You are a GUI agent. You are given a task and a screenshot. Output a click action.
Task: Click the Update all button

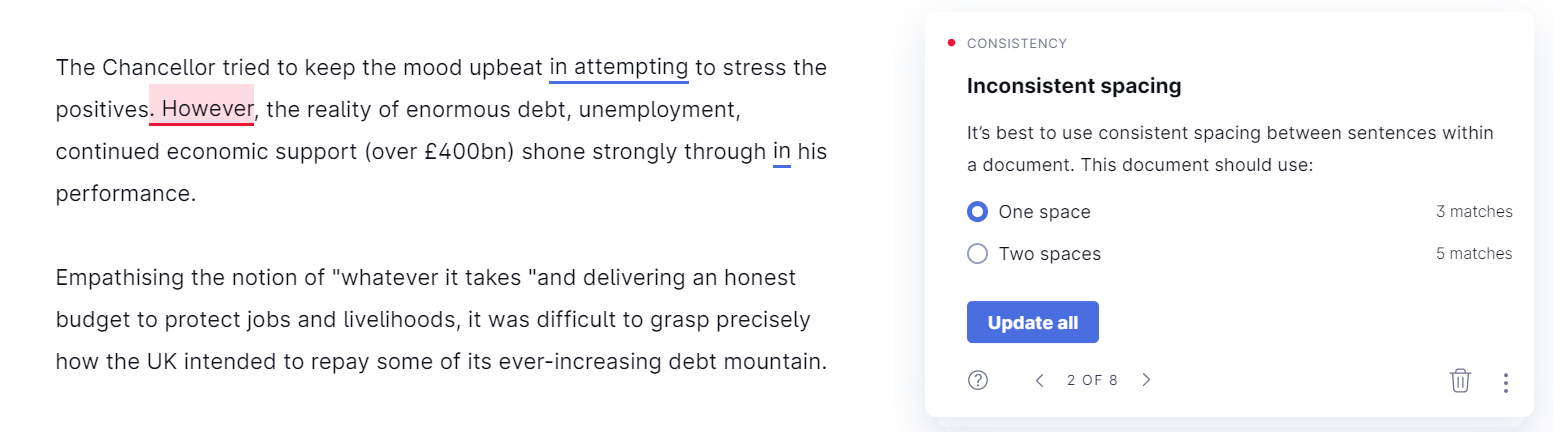(x=1033, y=322)
